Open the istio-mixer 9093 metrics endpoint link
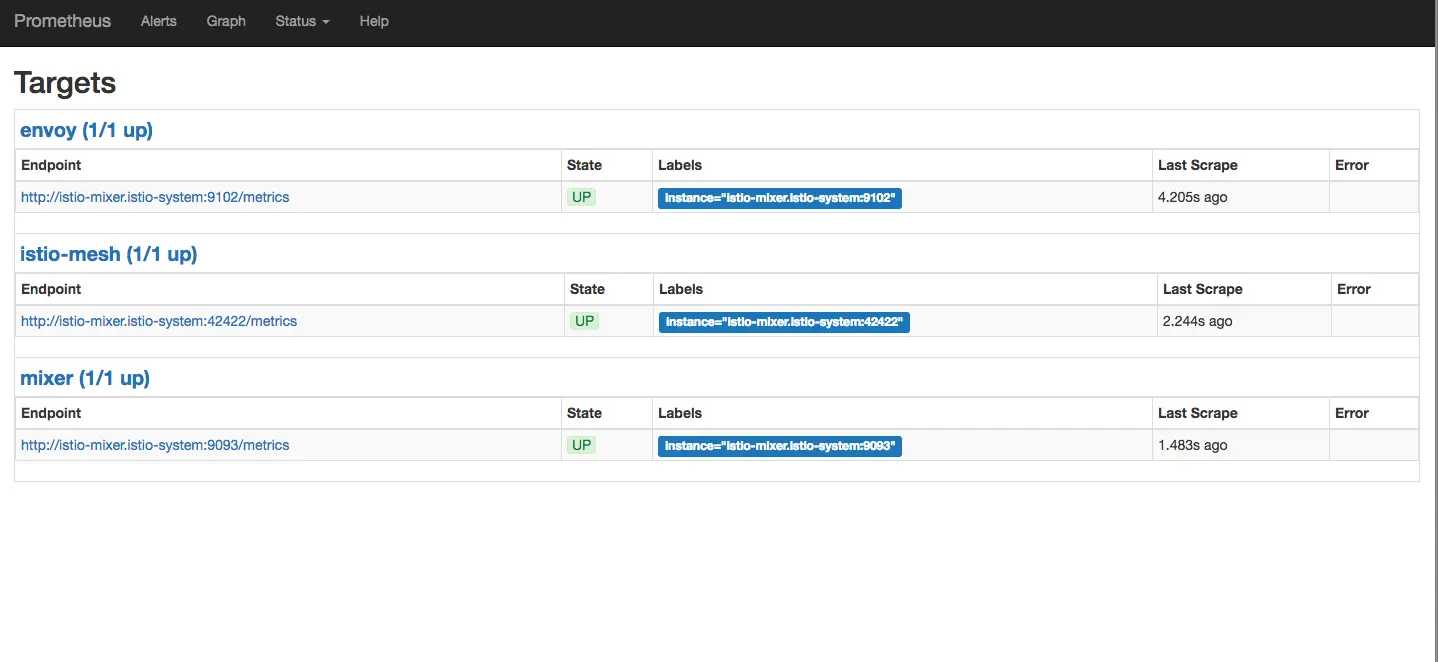The image size is (1438, 662). click(x=155, y=445)
